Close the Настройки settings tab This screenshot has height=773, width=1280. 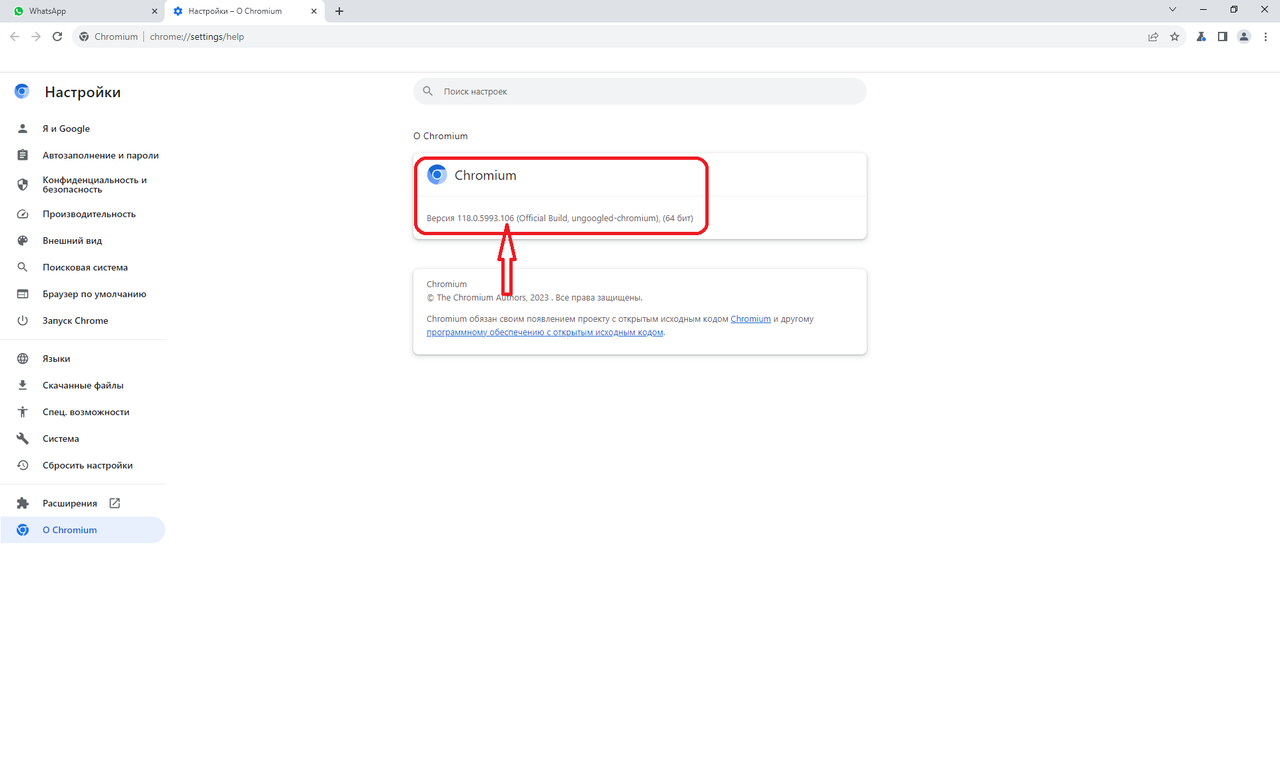[315, 11]
